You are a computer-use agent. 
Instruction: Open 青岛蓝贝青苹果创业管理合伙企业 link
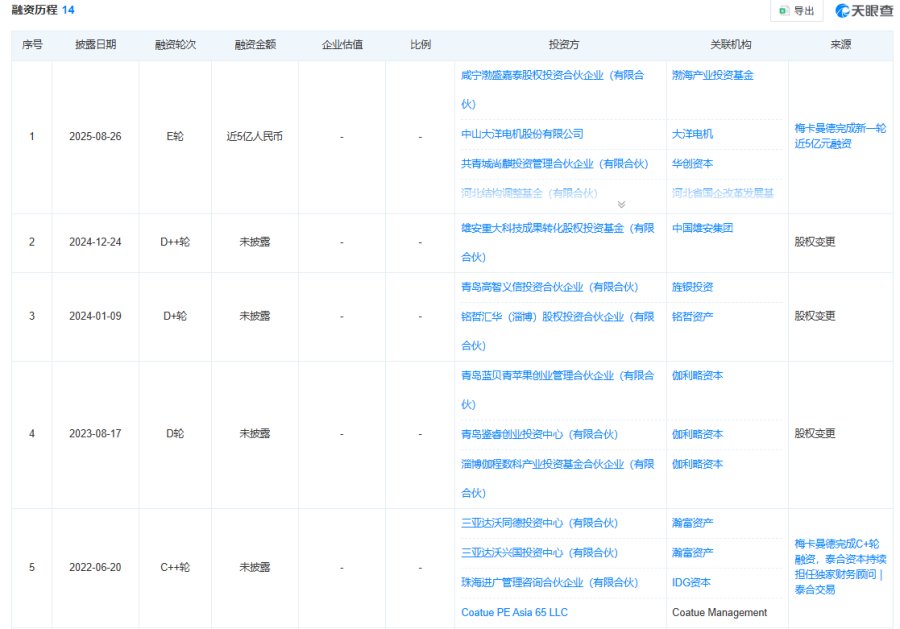tap(557, 390)
